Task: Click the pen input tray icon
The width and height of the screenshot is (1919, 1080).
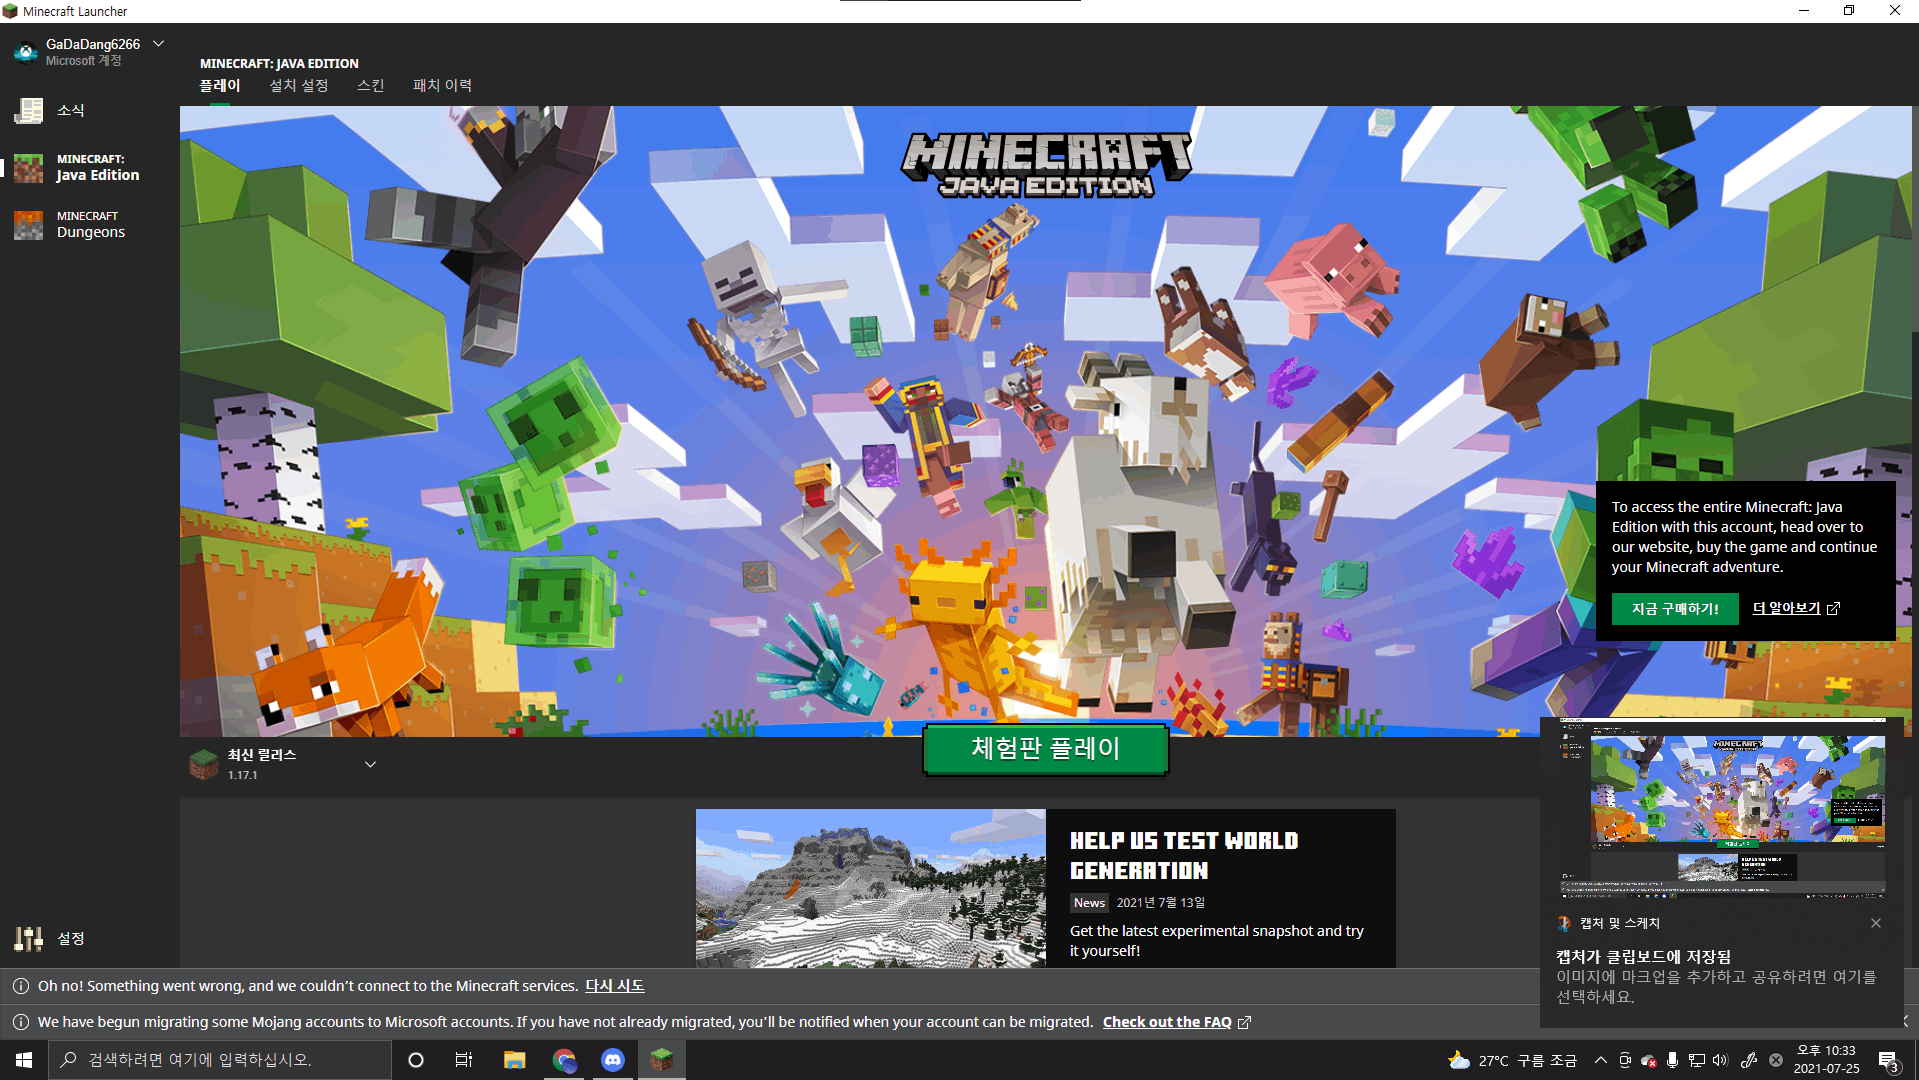Action: [x=1749, y=1060]
